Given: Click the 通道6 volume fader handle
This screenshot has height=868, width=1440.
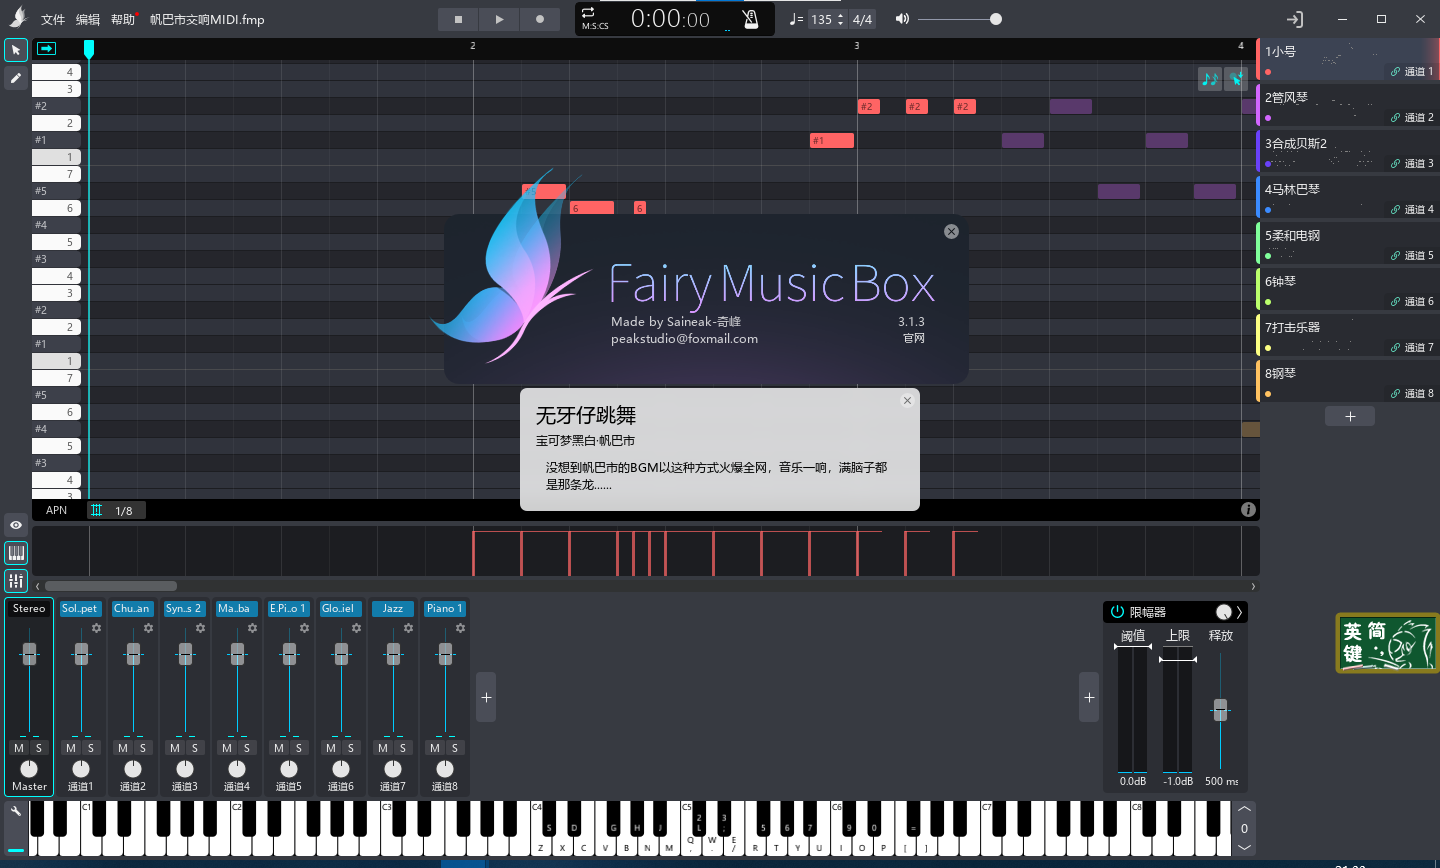Looking at the screenshot, I should (341, 654).
